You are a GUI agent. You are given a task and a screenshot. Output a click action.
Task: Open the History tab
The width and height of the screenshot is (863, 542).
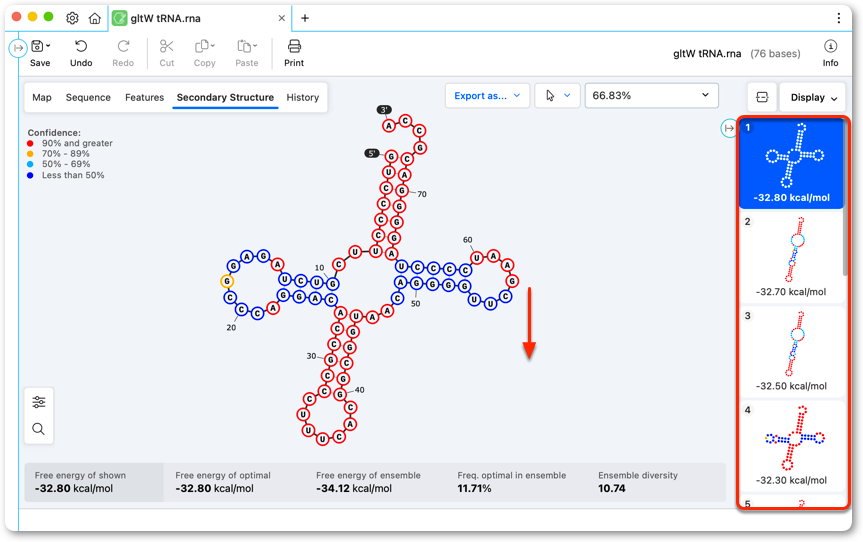pos(302,97)
